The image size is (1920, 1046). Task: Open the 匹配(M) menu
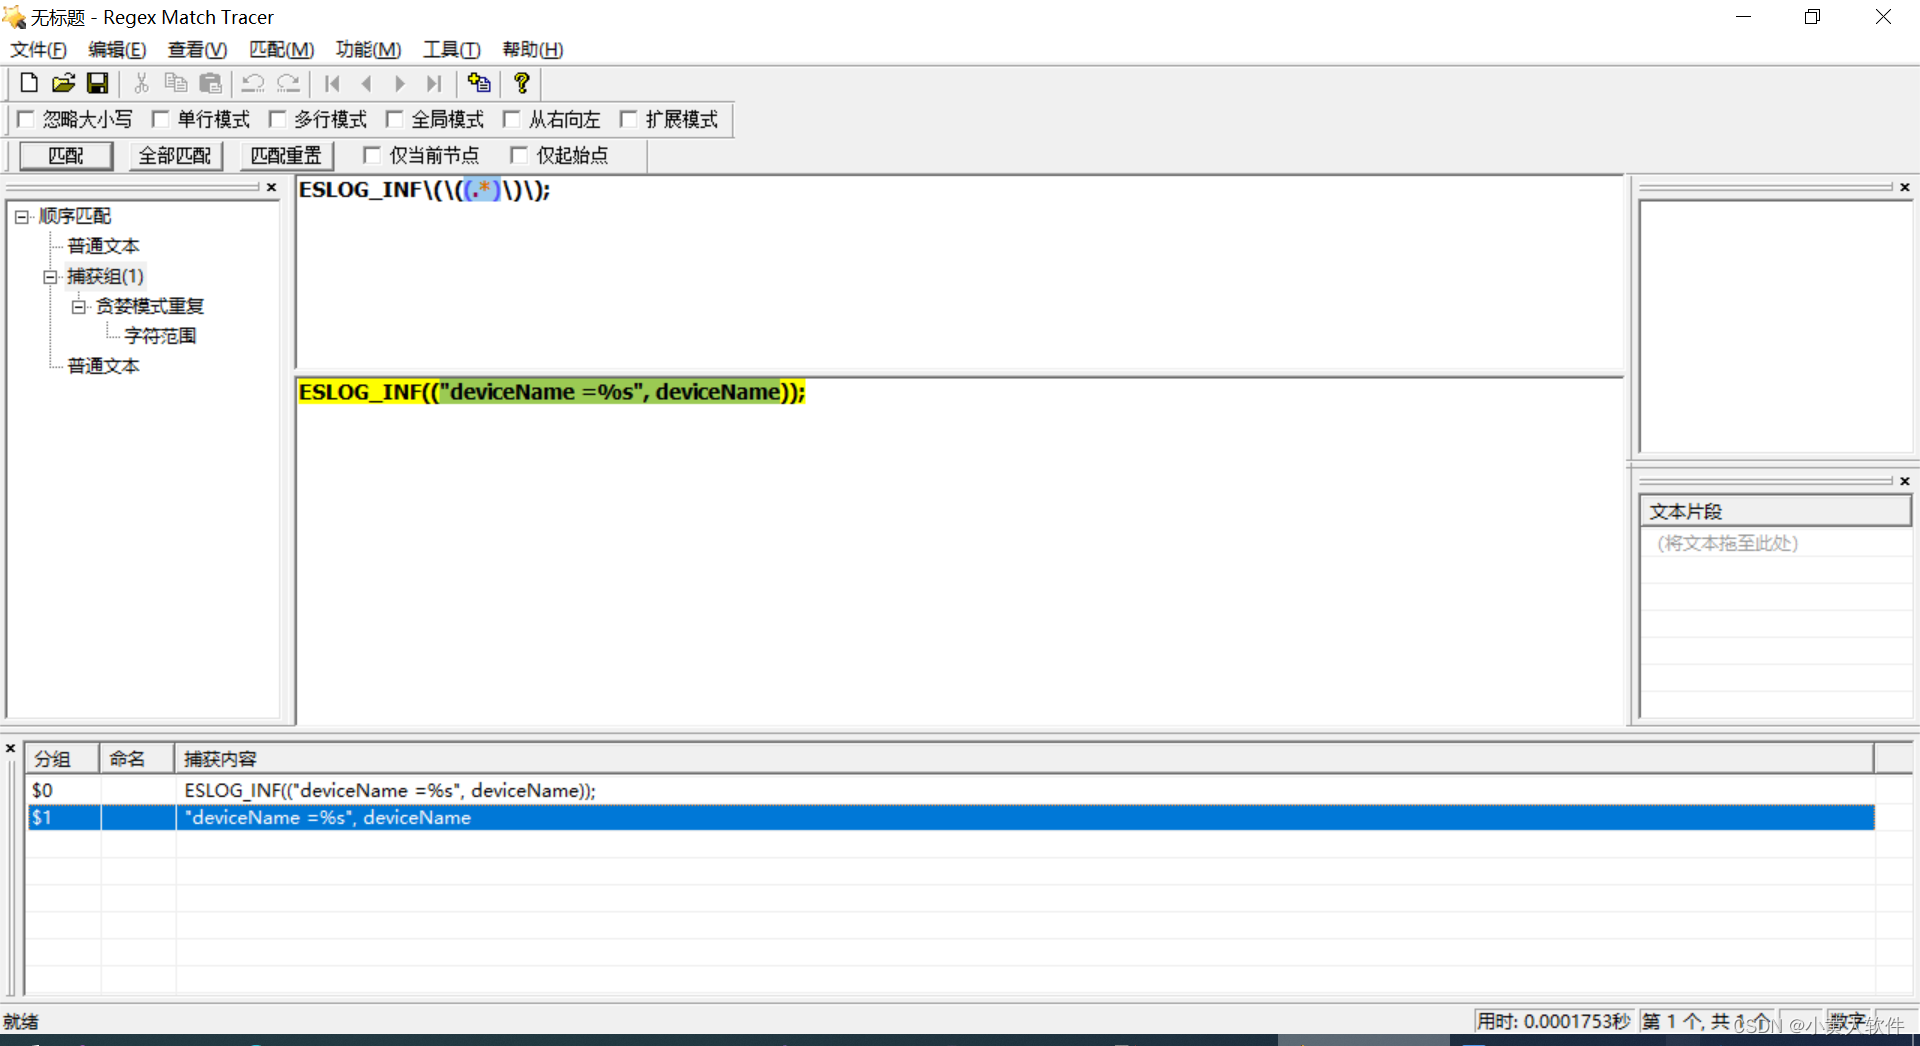click(x=281, y=50)
